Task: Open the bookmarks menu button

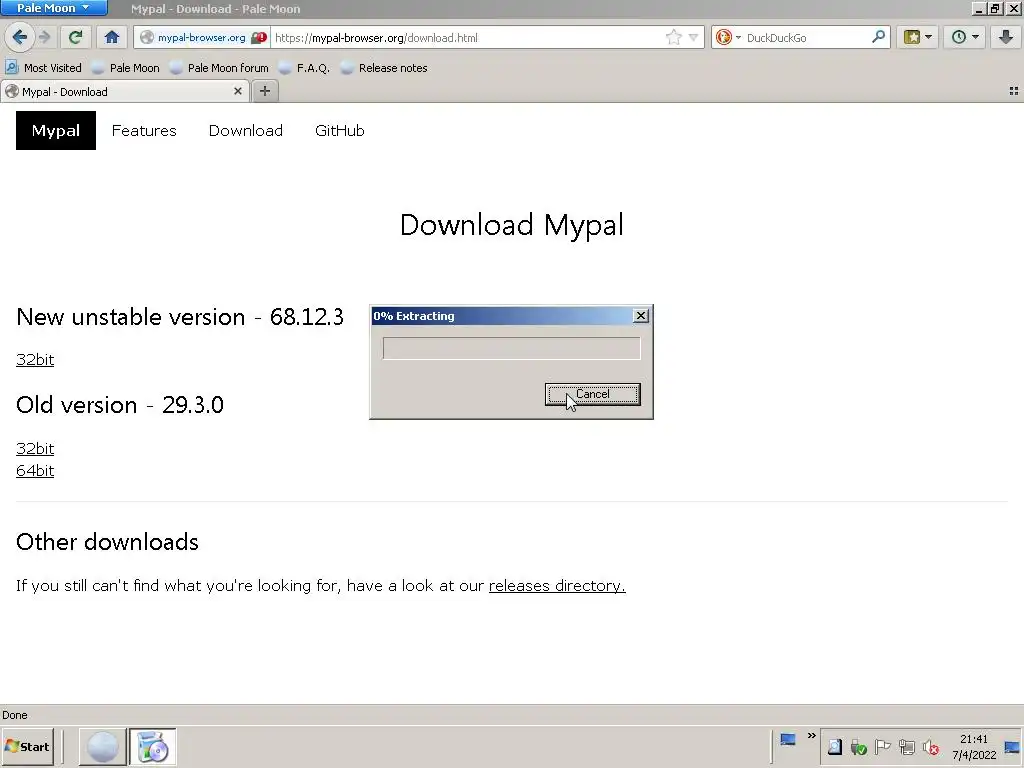Action: tap(918, 37)
